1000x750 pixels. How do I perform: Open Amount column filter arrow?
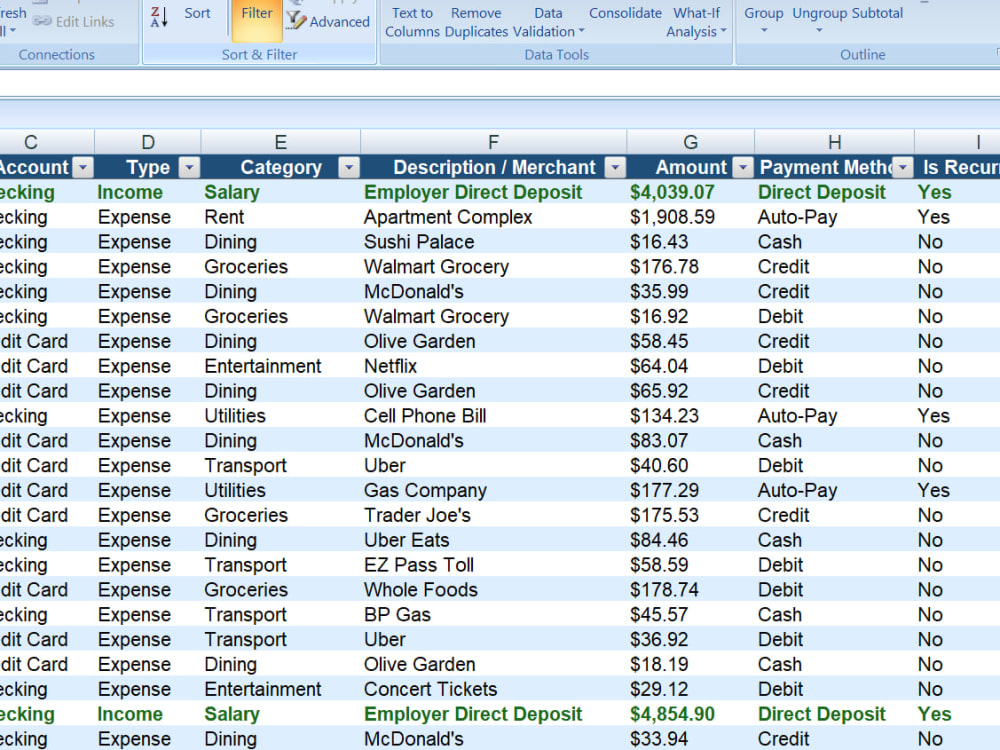point(743,168)
